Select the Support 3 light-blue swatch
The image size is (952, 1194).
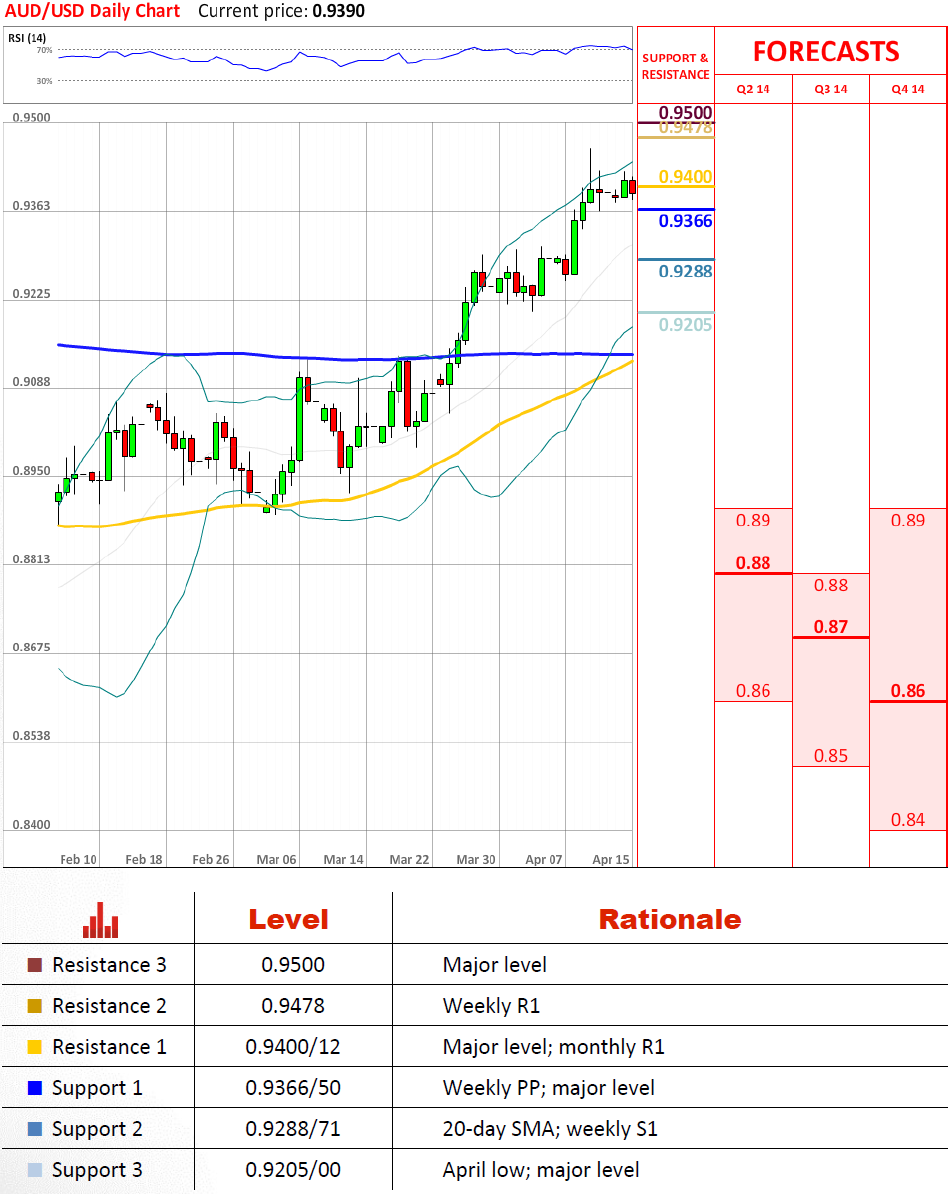[34, 1170]
